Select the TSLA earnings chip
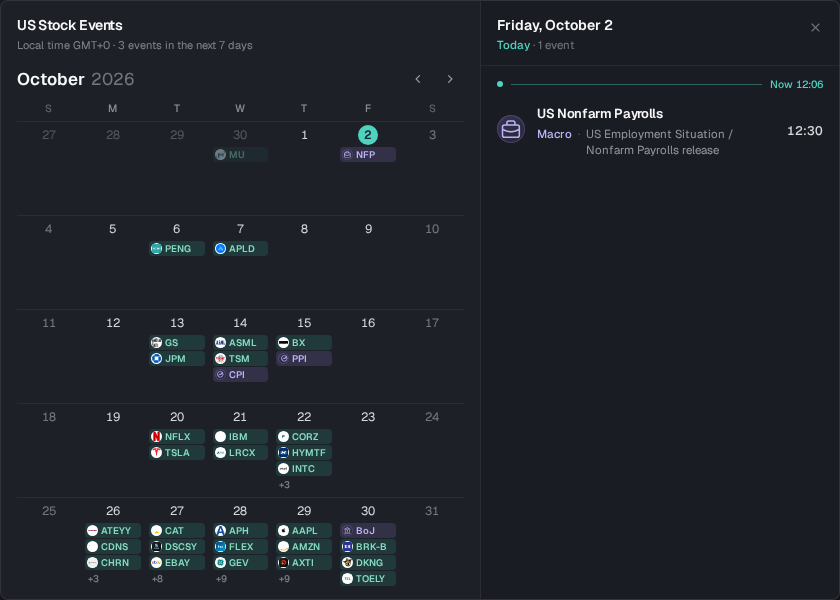Screen dimensions: 840x600 (177, 453)
